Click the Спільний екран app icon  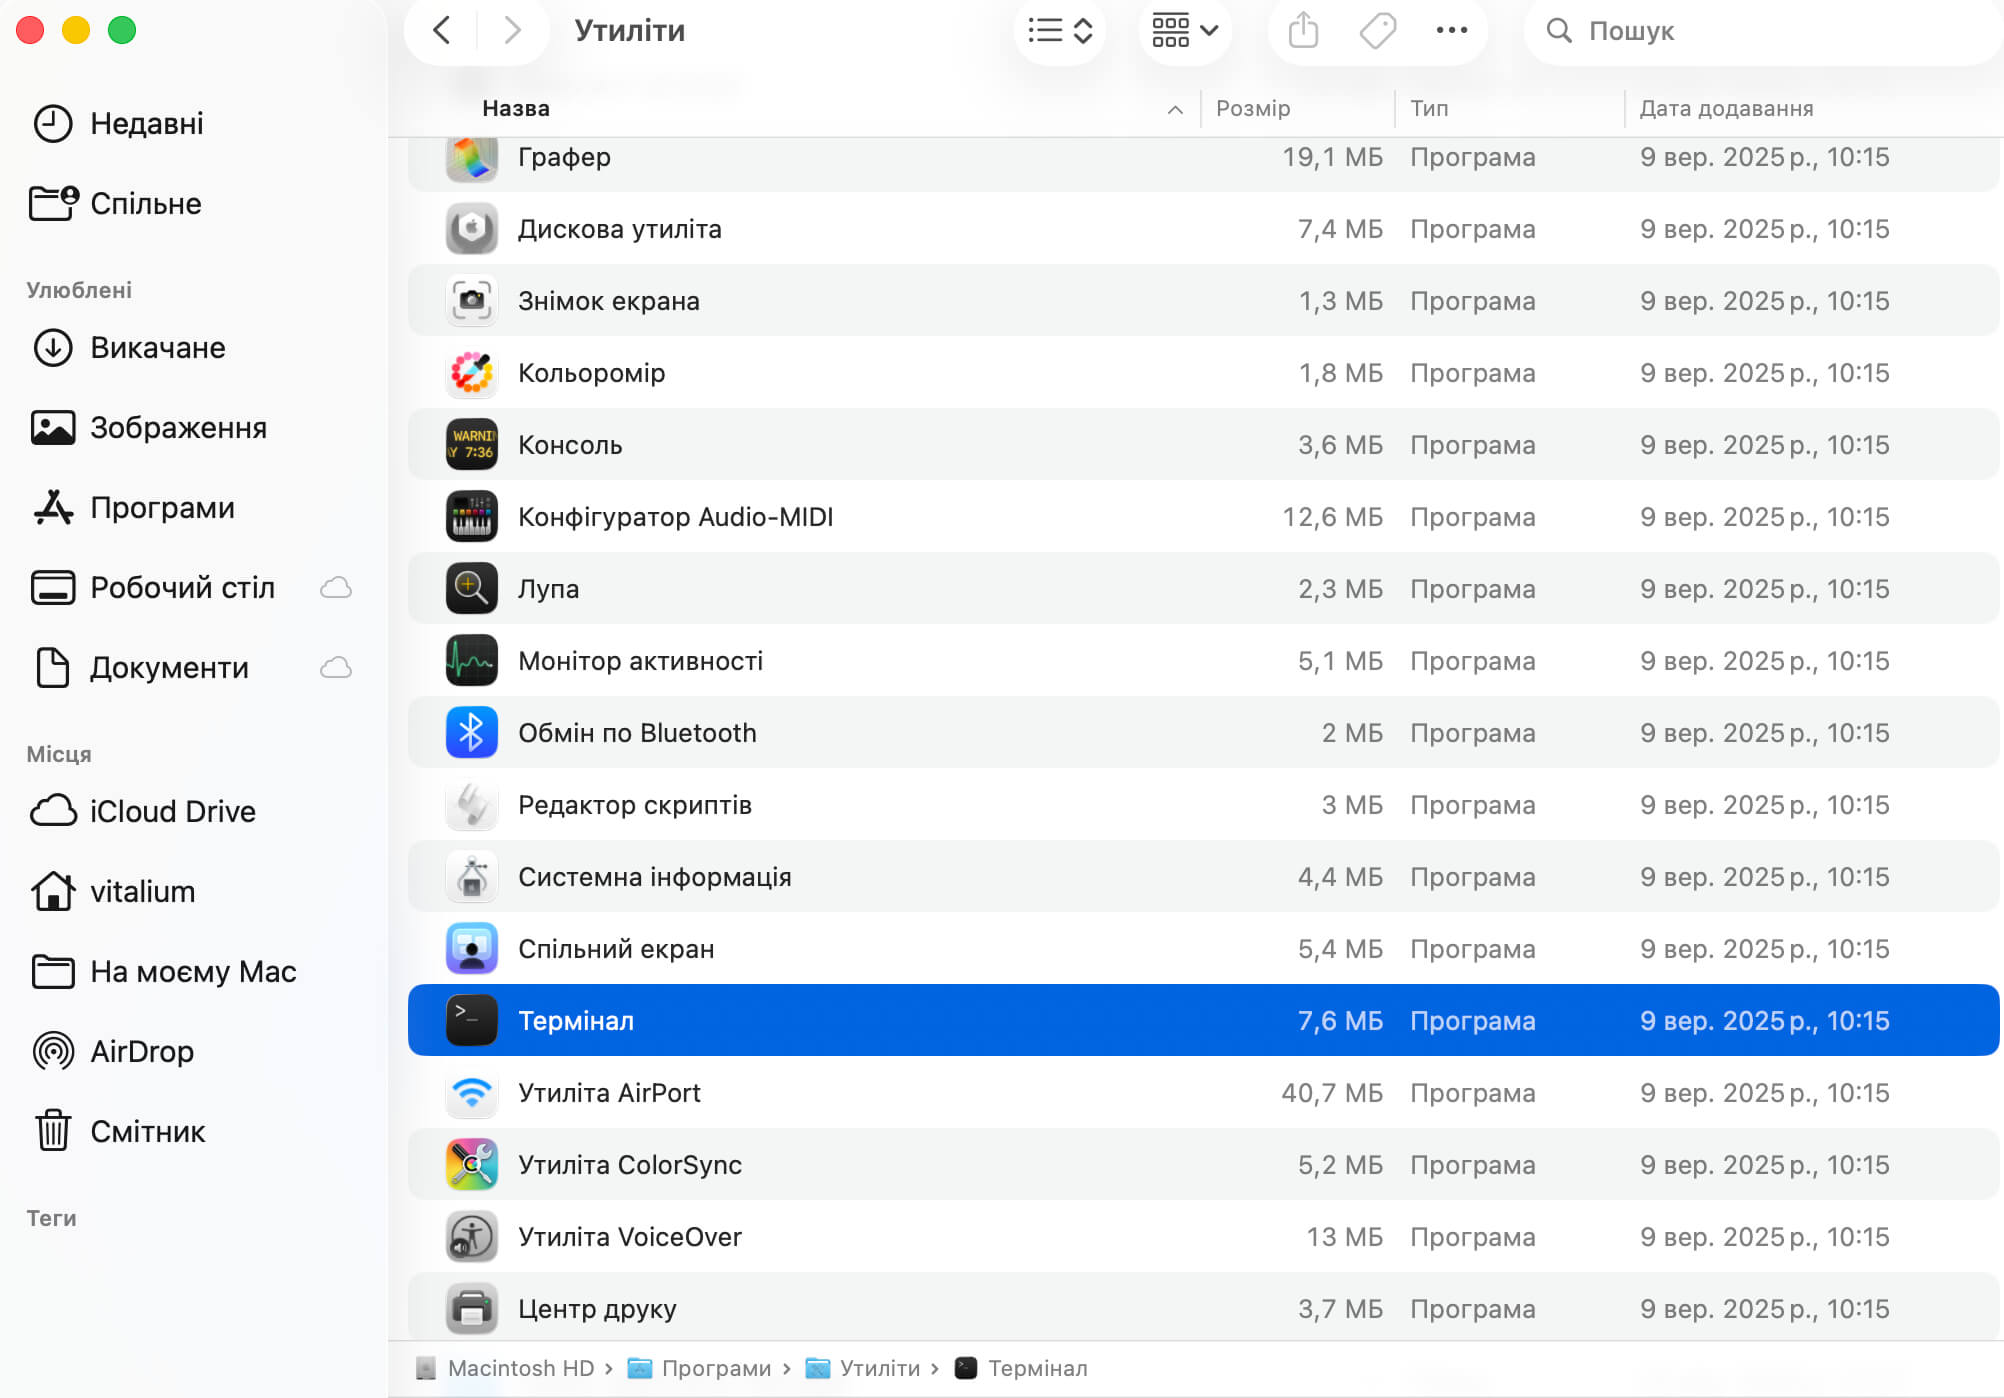click(x=472, y=949)
